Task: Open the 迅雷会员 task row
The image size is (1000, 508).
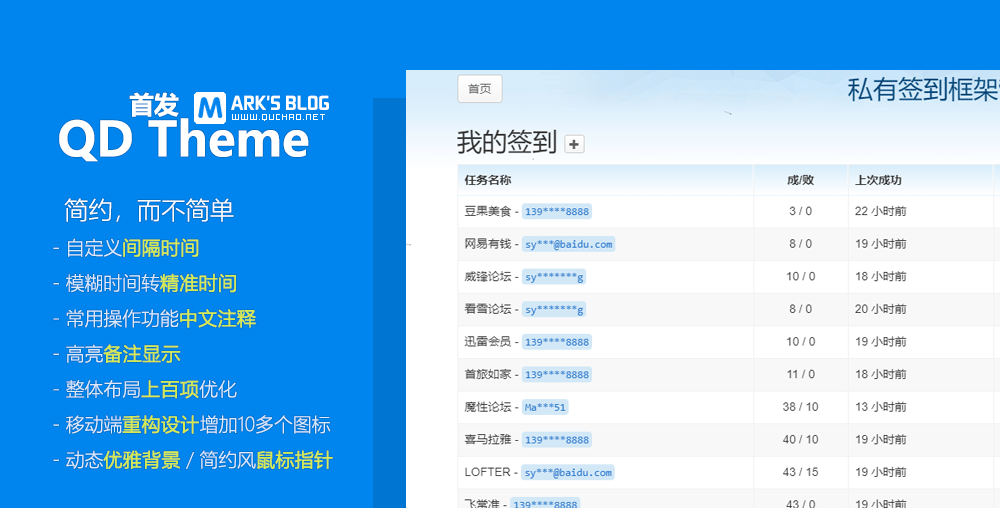Action: 728,342
